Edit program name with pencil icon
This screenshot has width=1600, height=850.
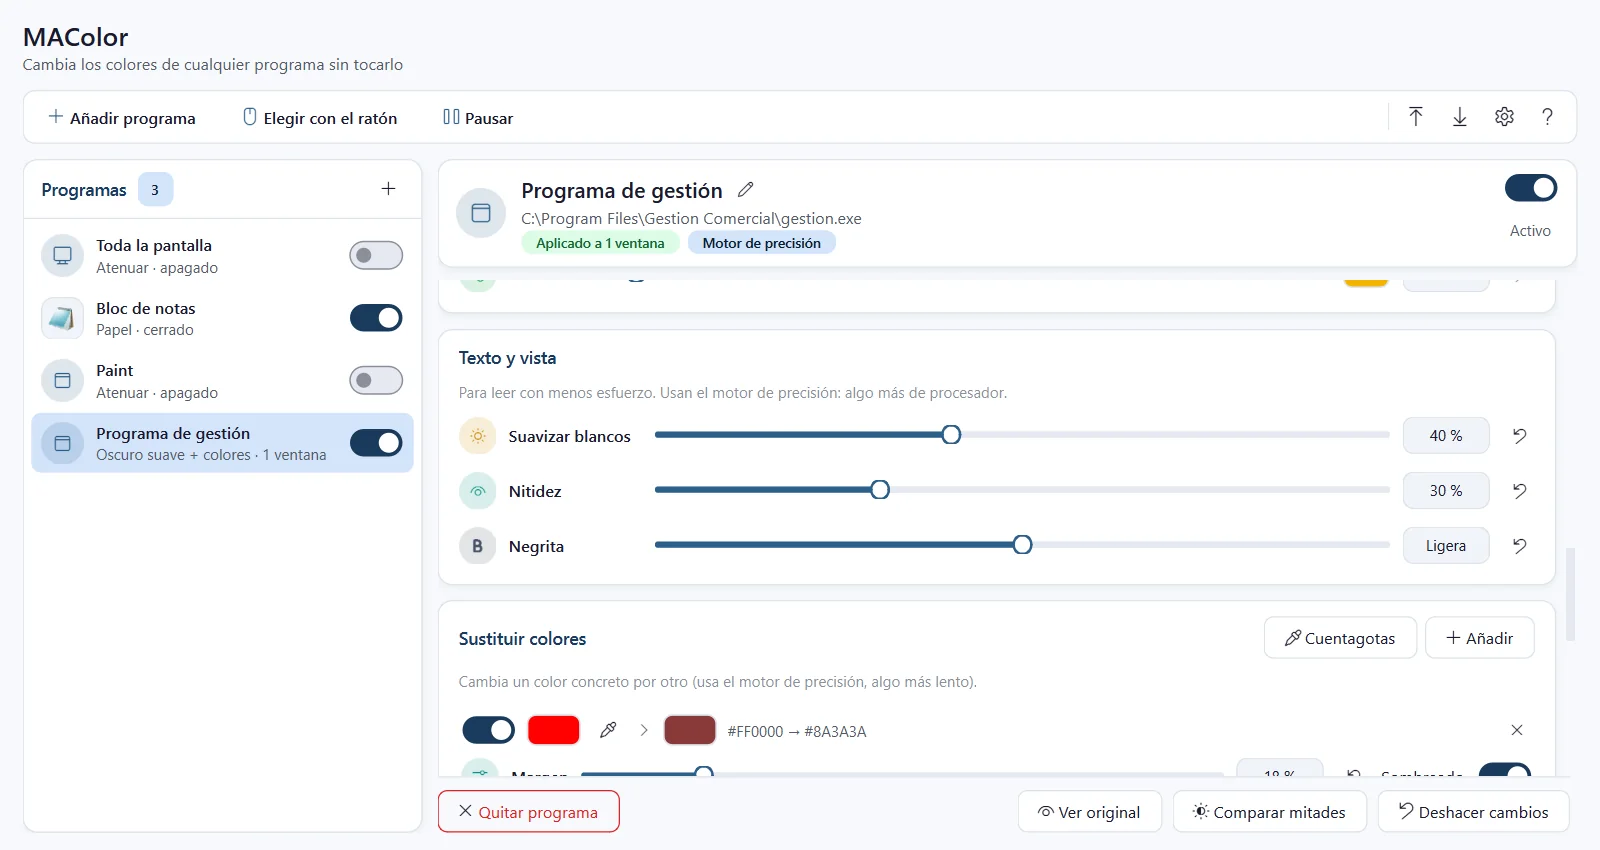746,189
